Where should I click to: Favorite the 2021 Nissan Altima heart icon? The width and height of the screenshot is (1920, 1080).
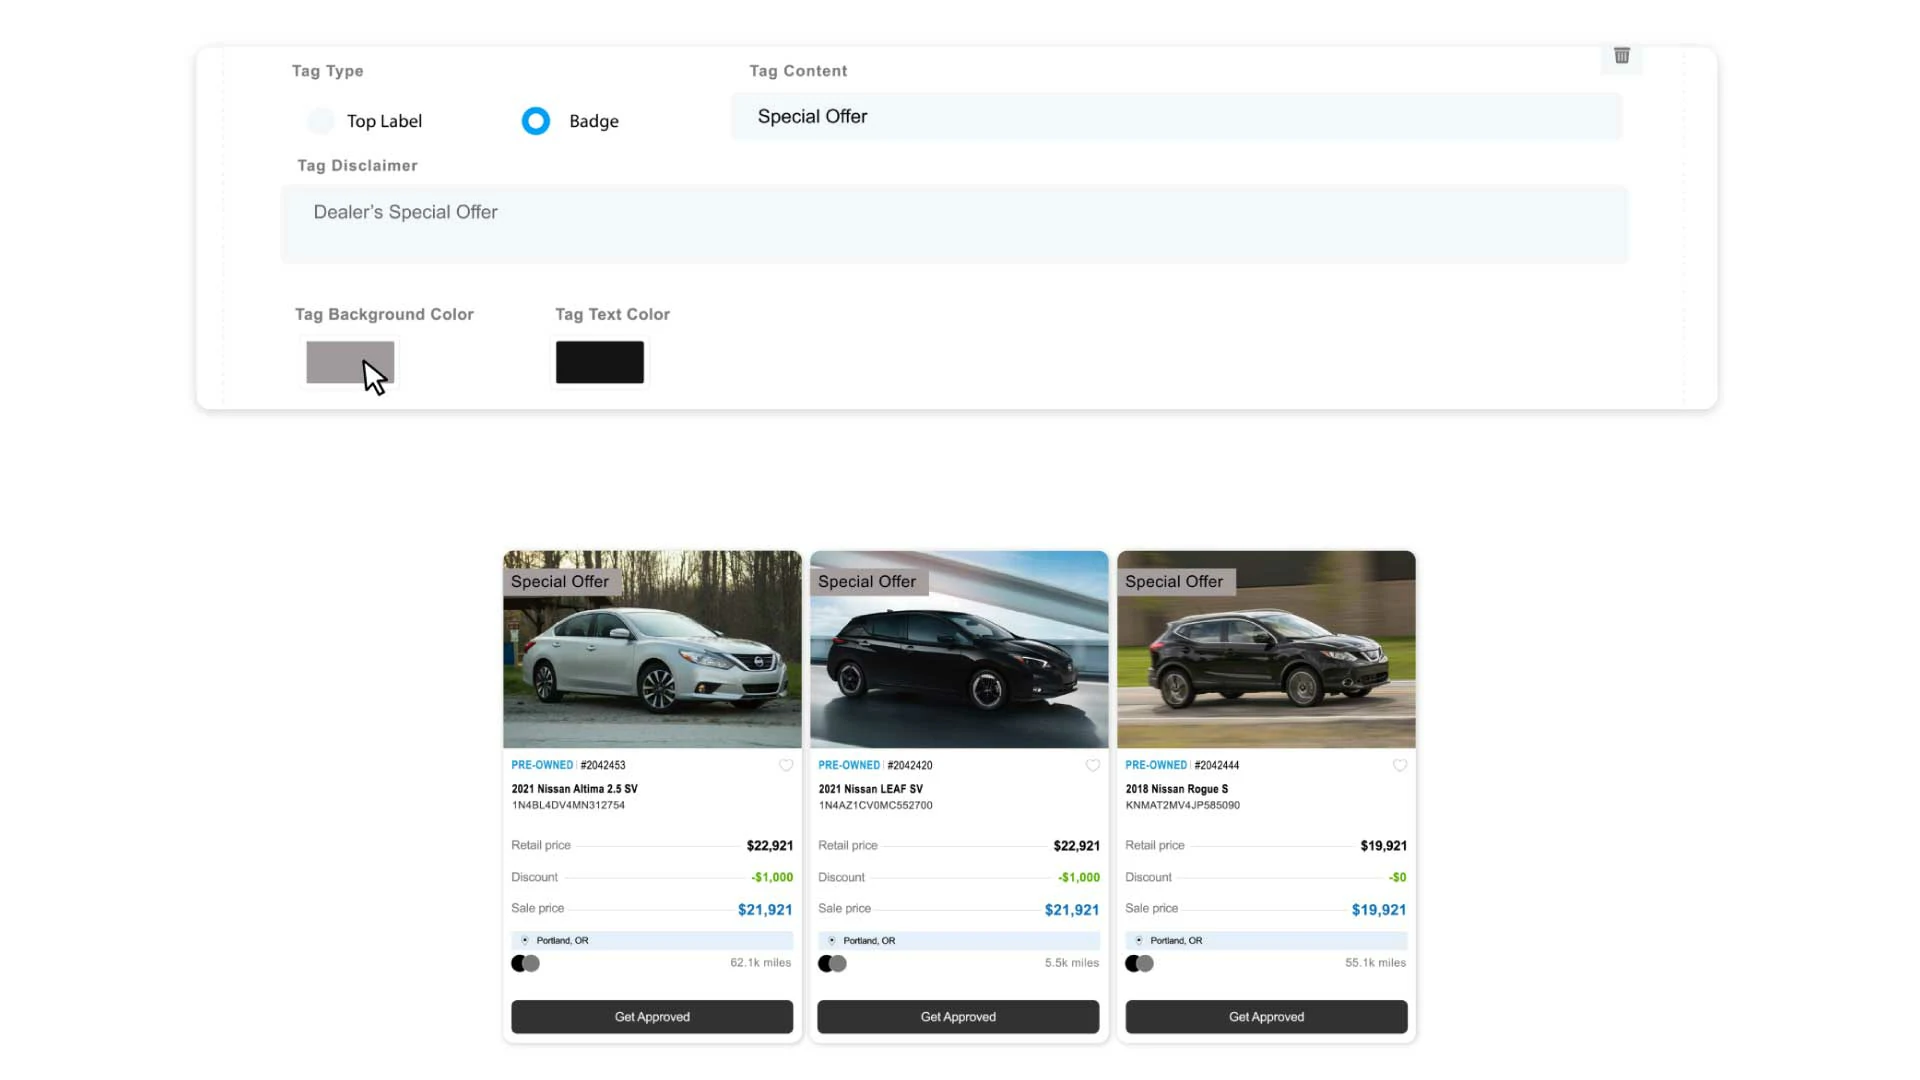point(786,765)
